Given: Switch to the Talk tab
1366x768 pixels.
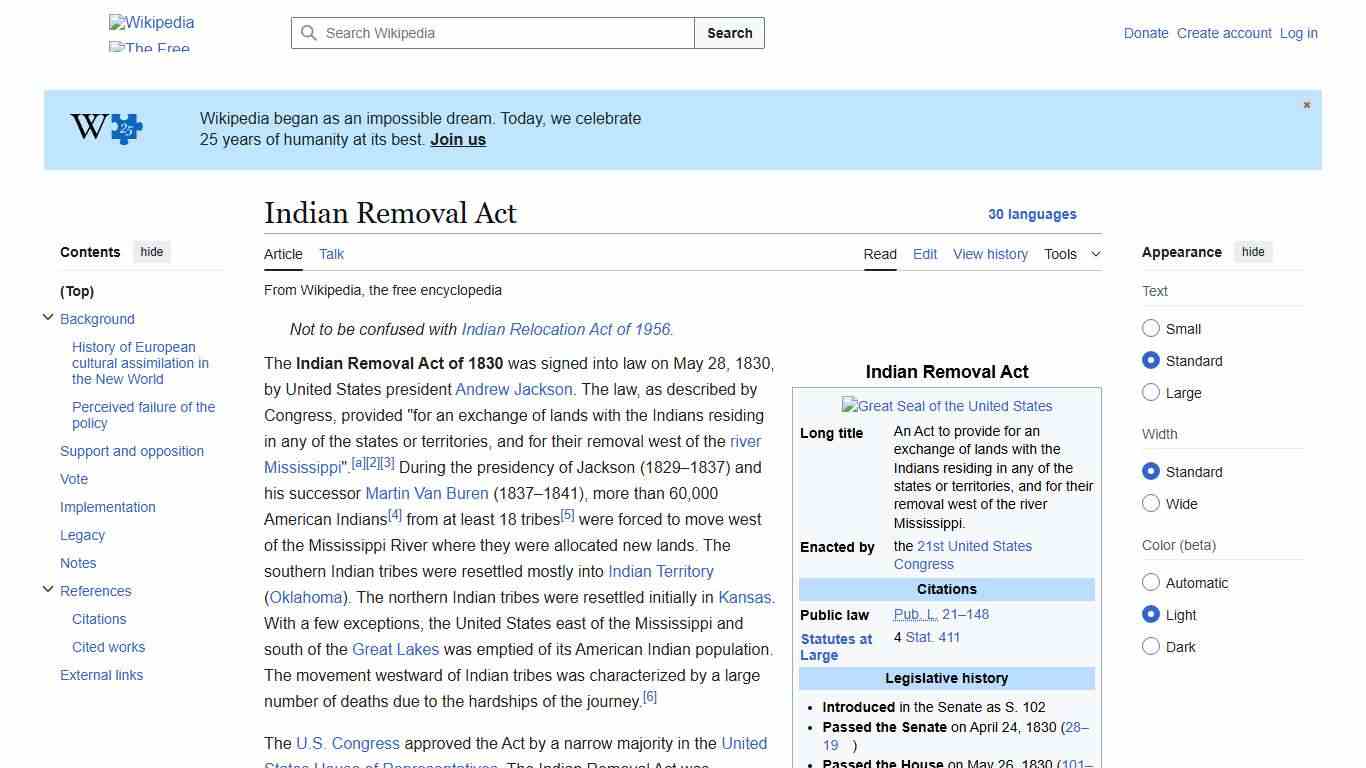Looking at the screenshot, I should tap(331, 254).
